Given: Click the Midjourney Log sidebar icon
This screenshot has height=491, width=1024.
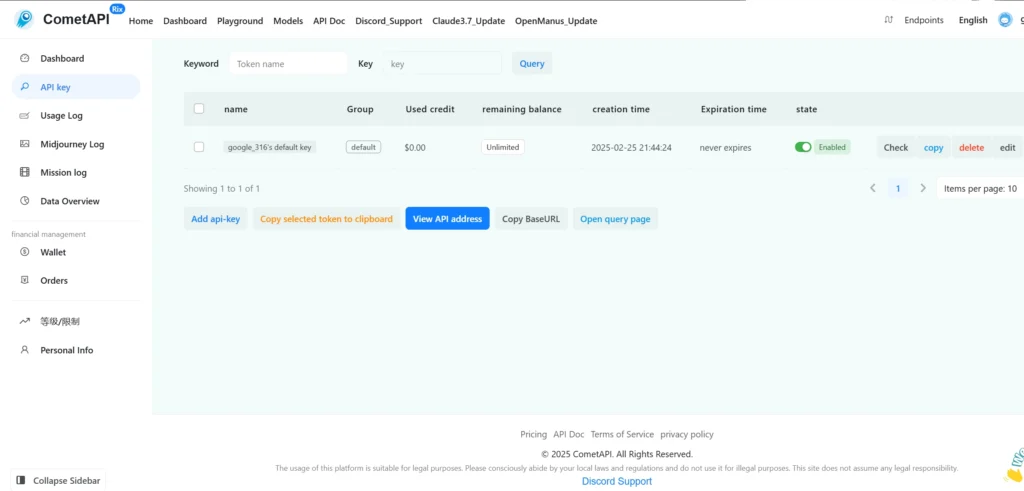Looking at the screenshot, I should 25,144.
